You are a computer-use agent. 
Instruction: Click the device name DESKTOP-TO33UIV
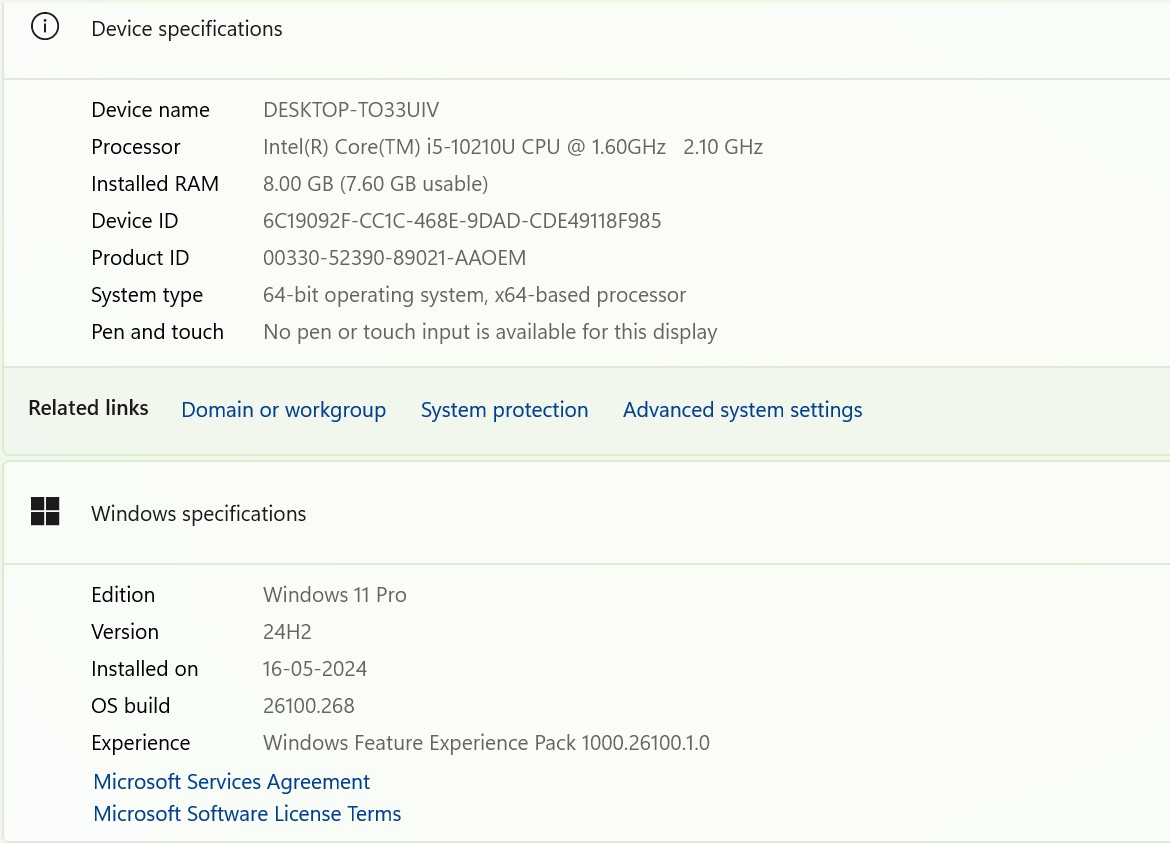pos(351,110)
